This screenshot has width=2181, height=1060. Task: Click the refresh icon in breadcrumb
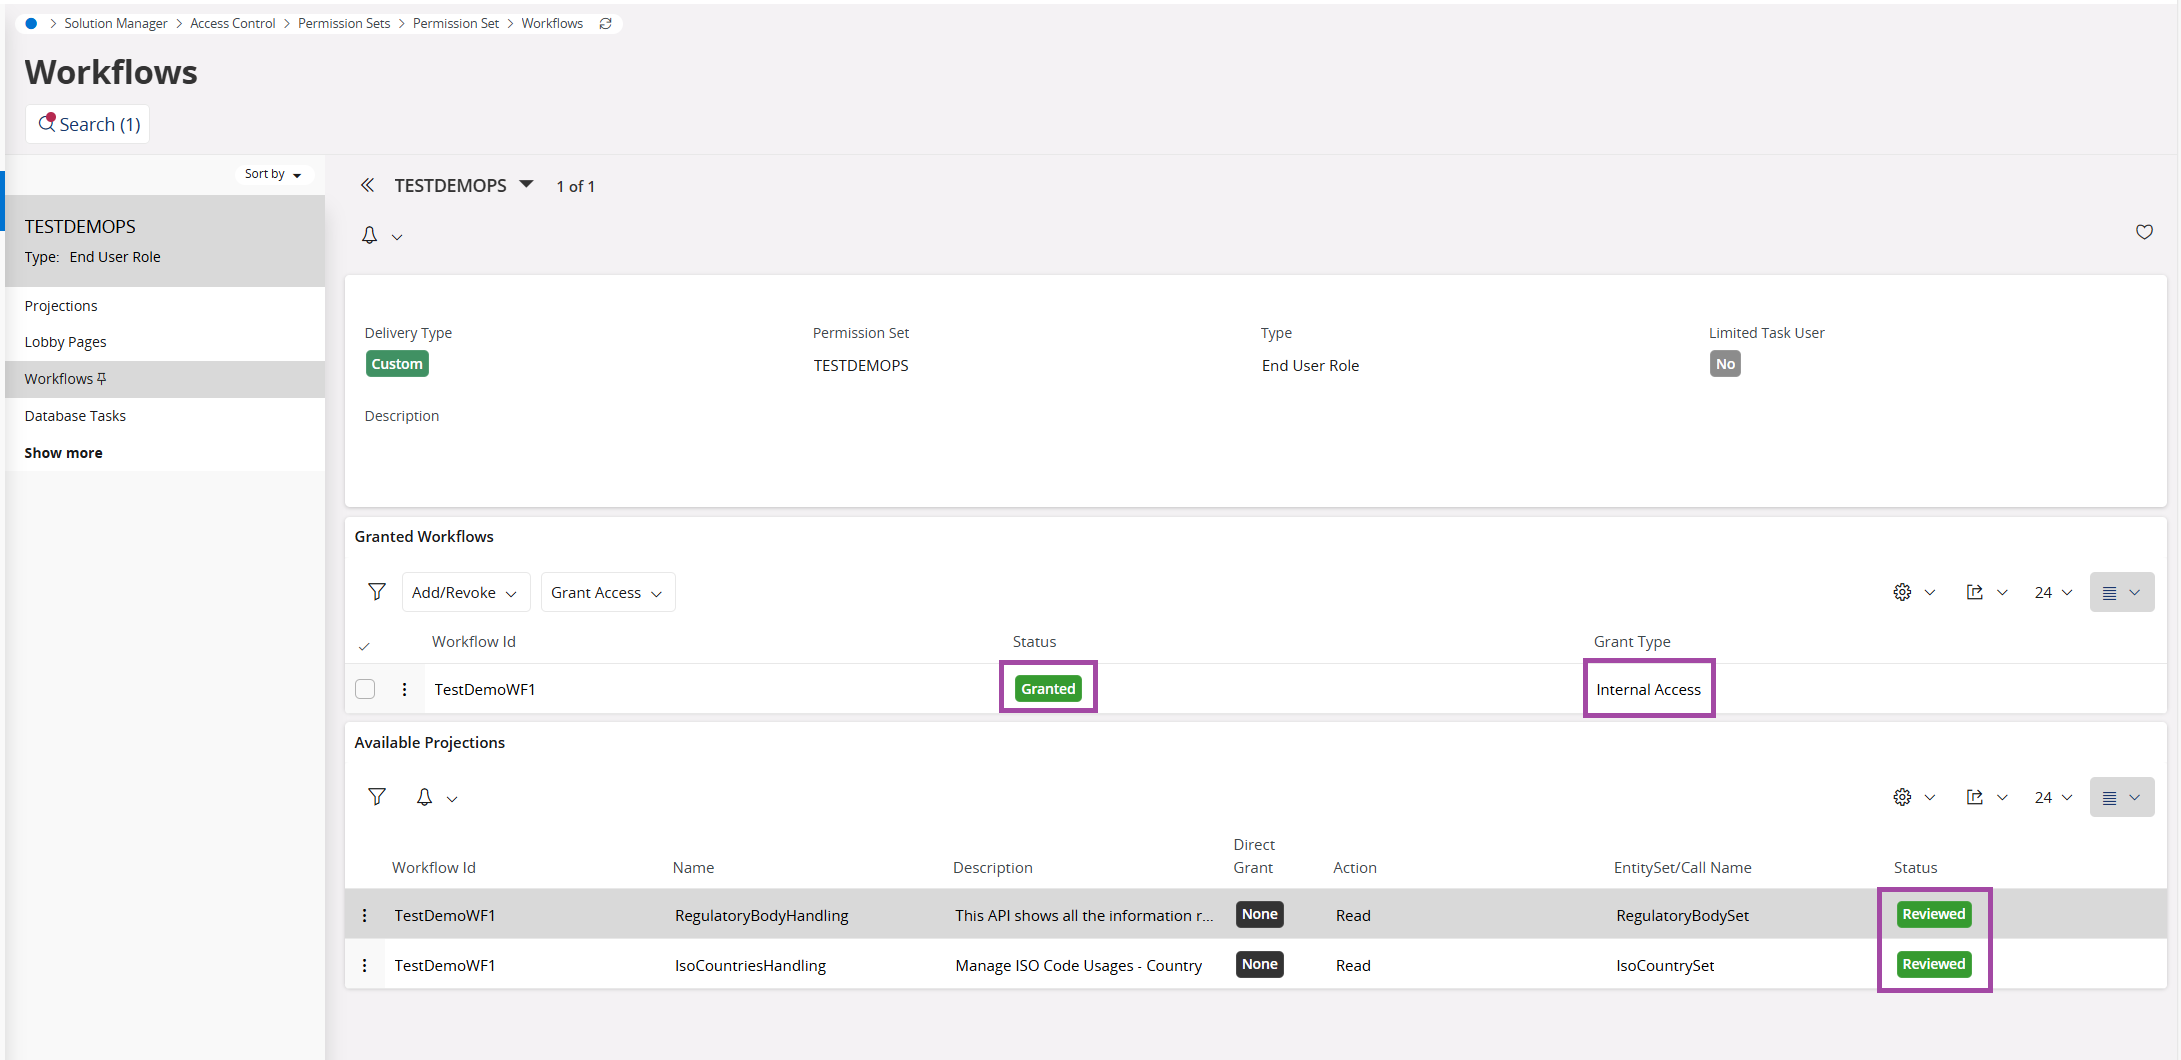click(605, 23)
